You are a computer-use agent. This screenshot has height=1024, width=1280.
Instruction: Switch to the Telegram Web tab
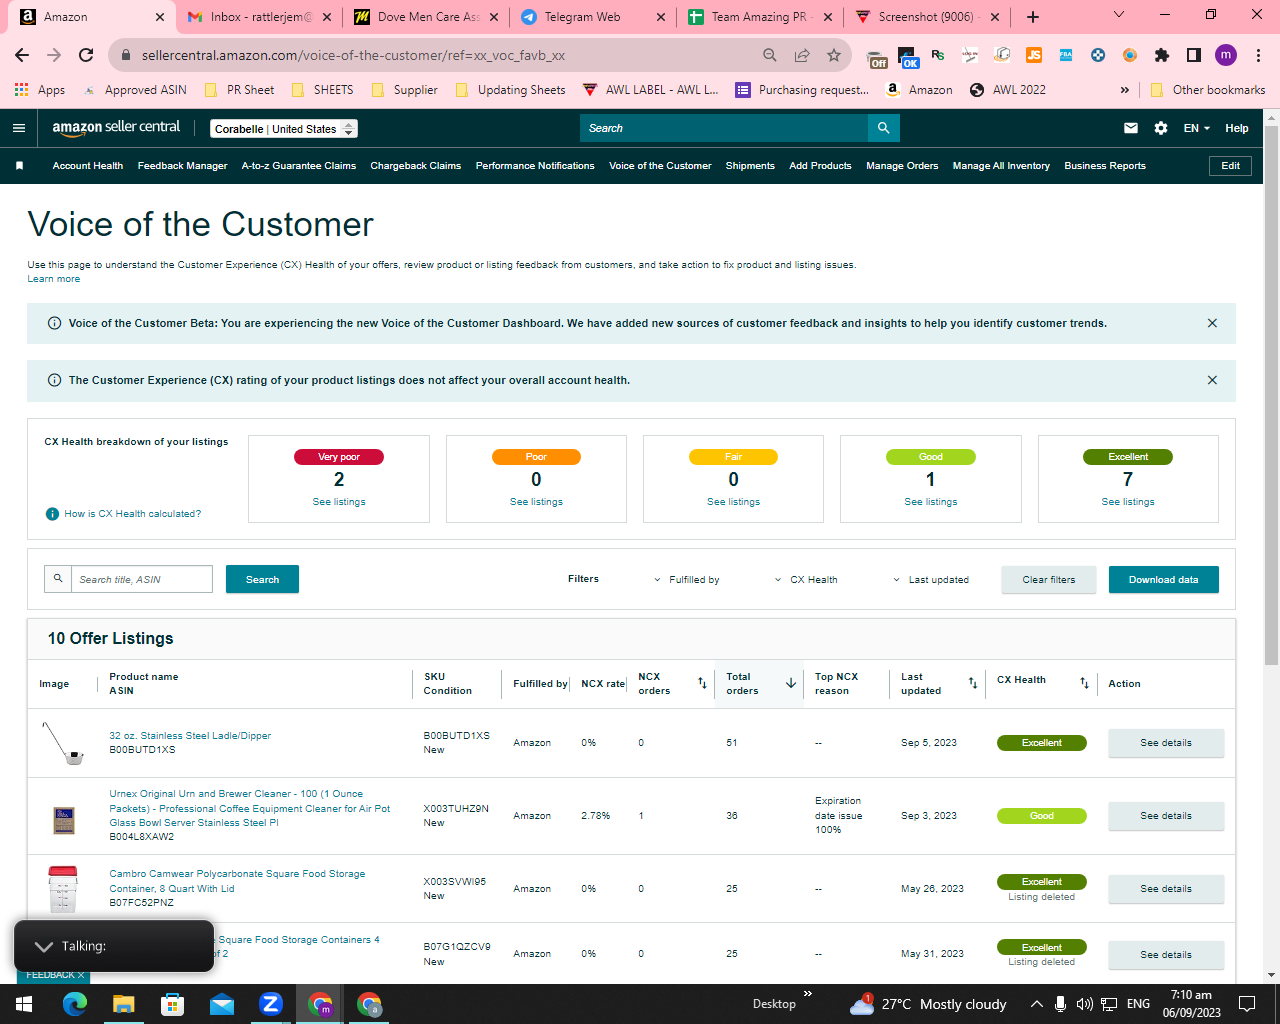(x=582, y=17)
